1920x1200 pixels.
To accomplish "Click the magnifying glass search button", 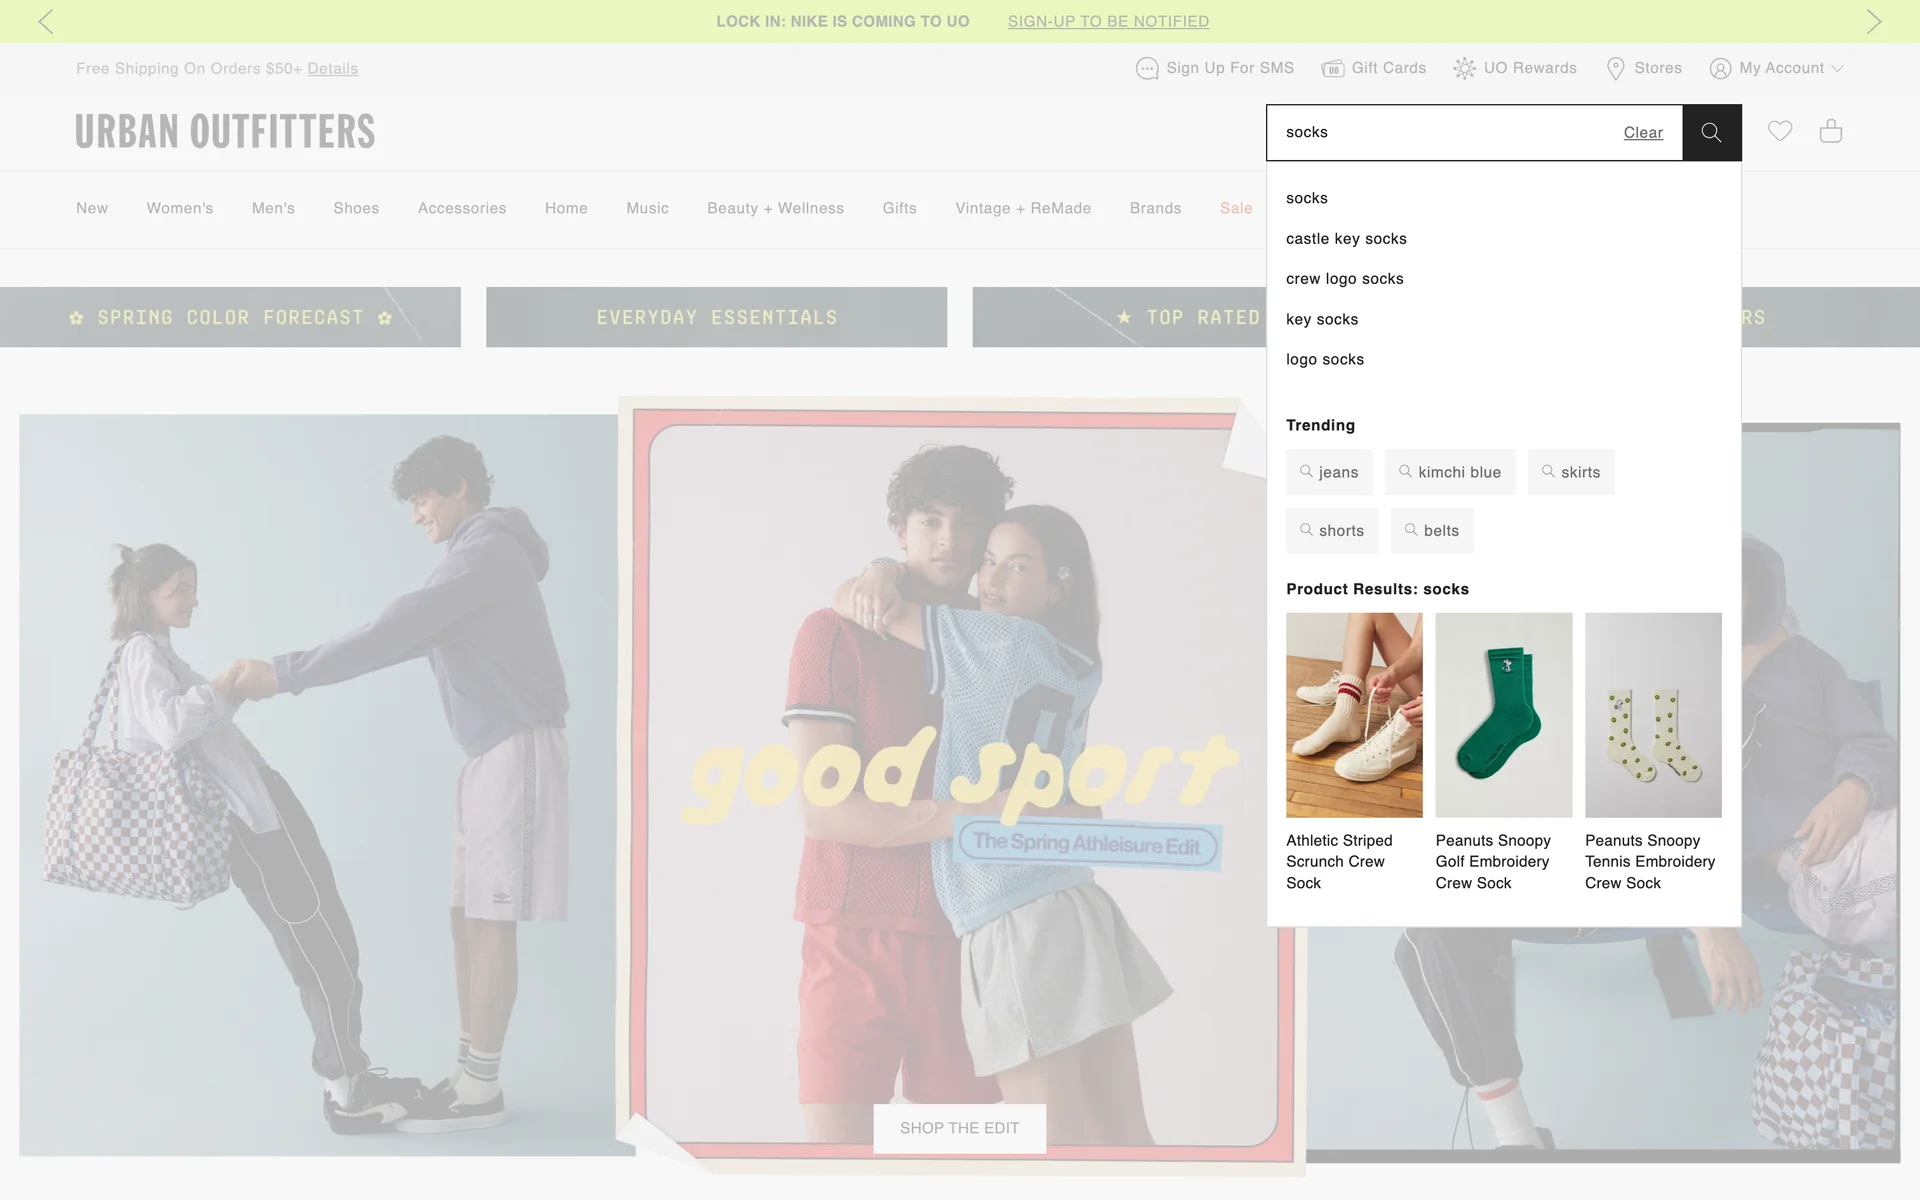I will click(1711, 132).
